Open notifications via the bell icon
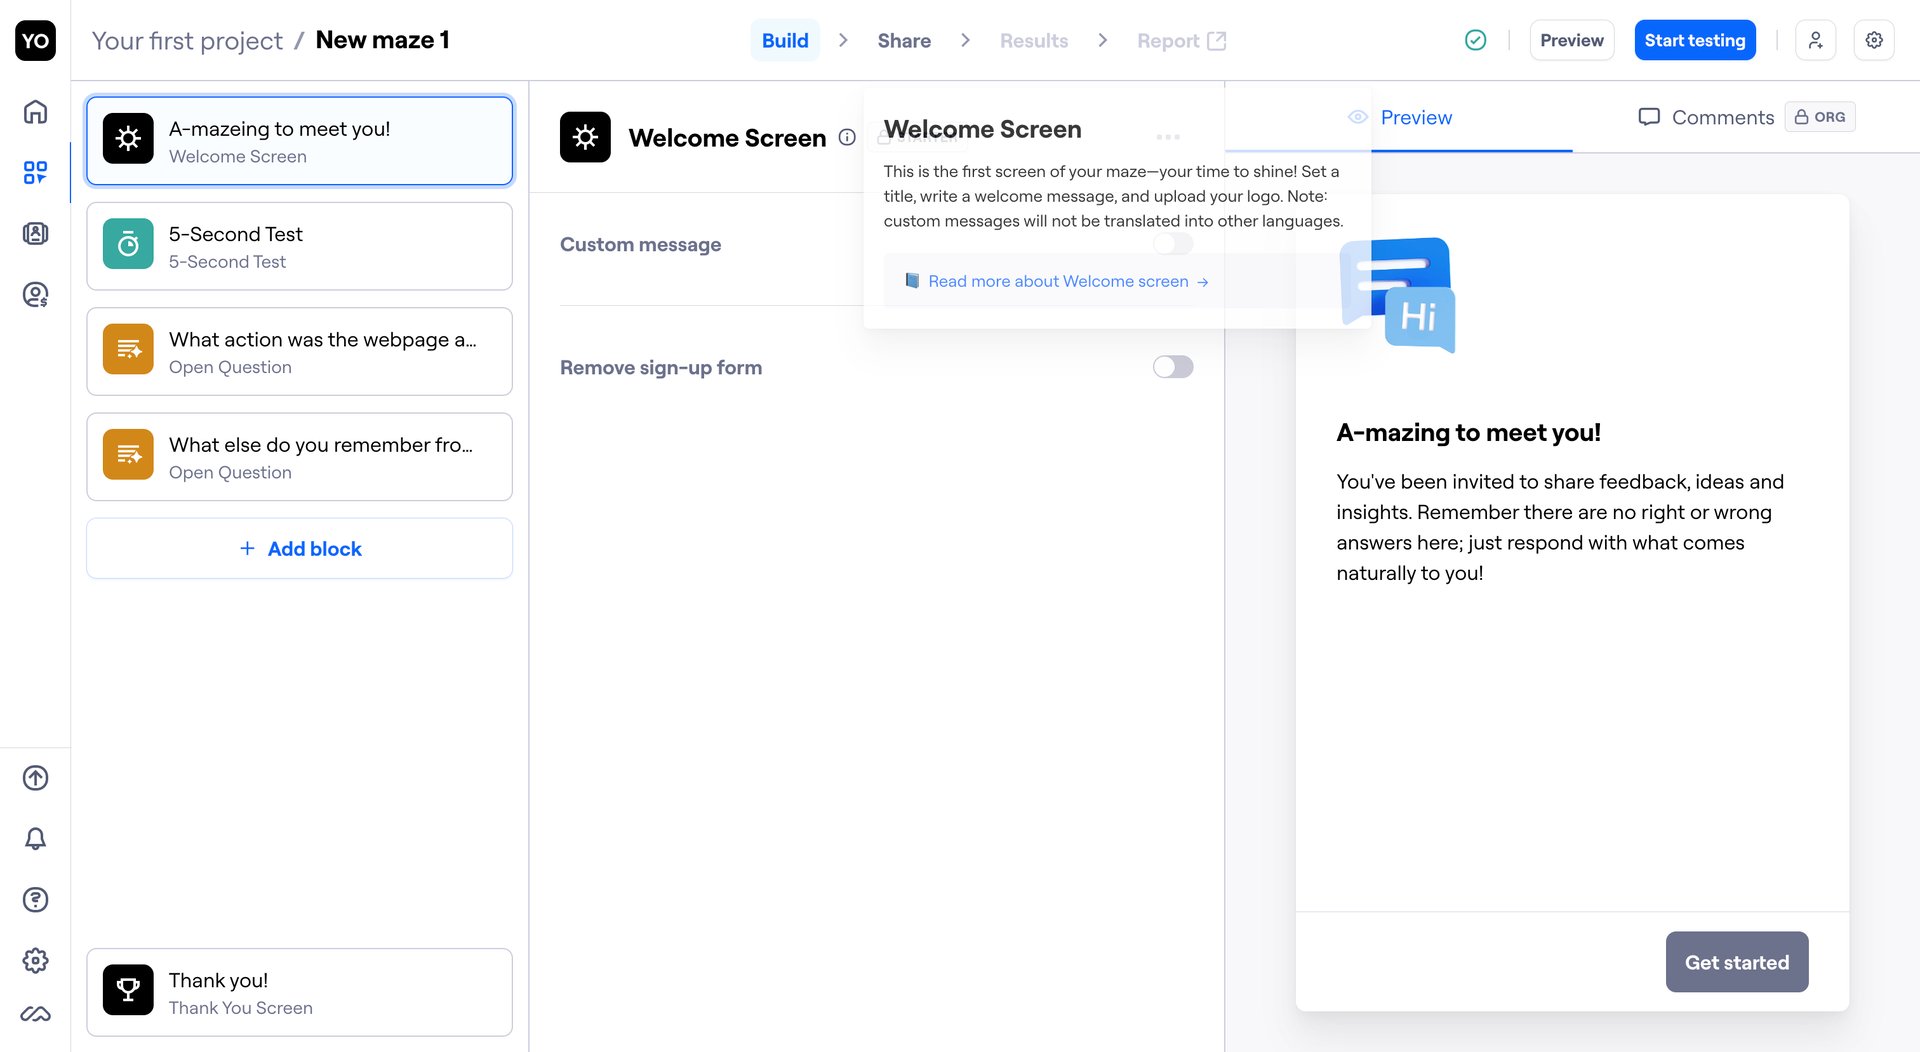 (35, 839)
